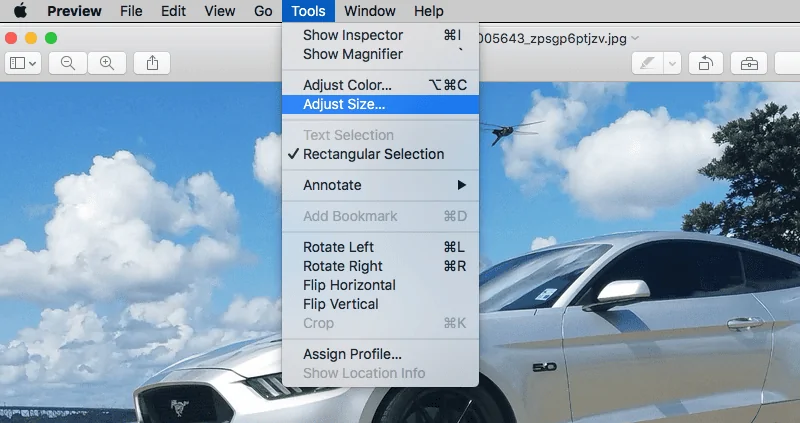The image size is (800, 423).
Task: Choose Rotate Right
Action: click(381, 266)
